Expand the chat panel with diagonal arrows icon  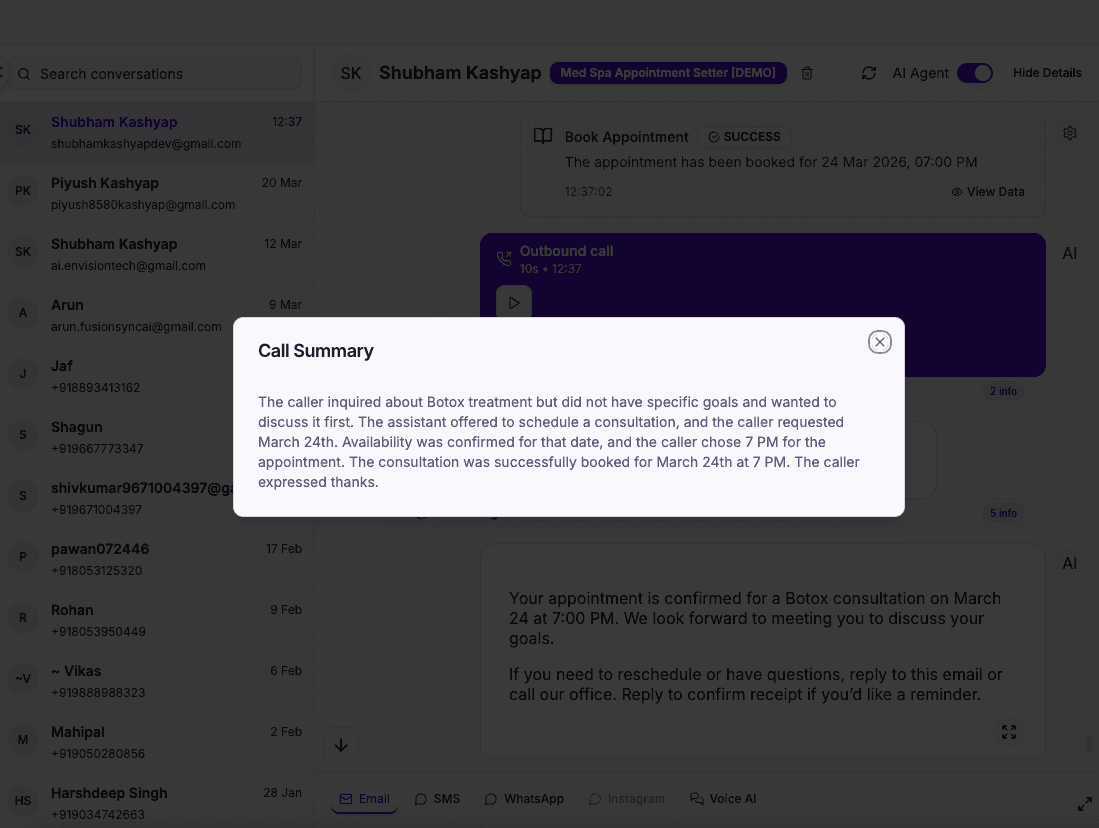point(1085,804)
